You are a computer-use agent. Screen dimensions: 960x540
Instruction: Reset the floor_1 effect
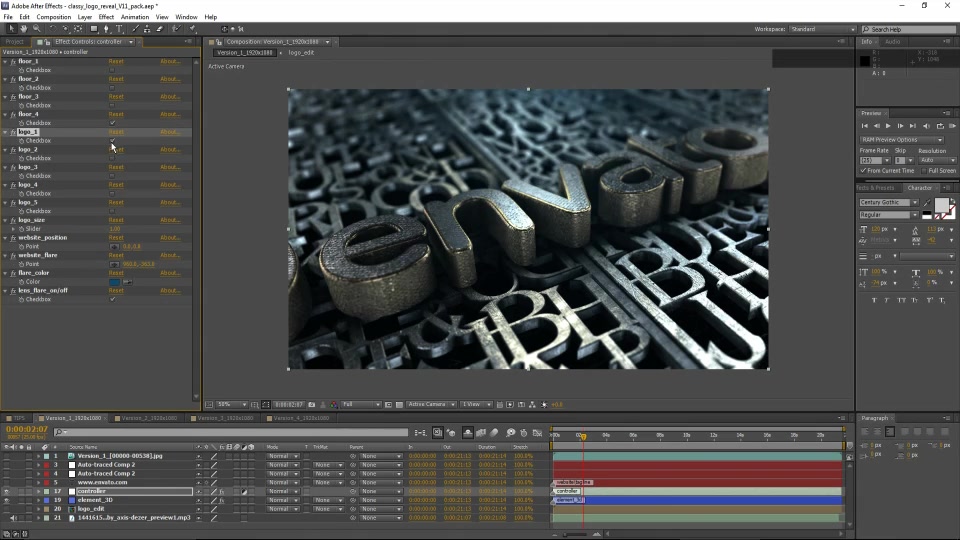pos(116,62)
